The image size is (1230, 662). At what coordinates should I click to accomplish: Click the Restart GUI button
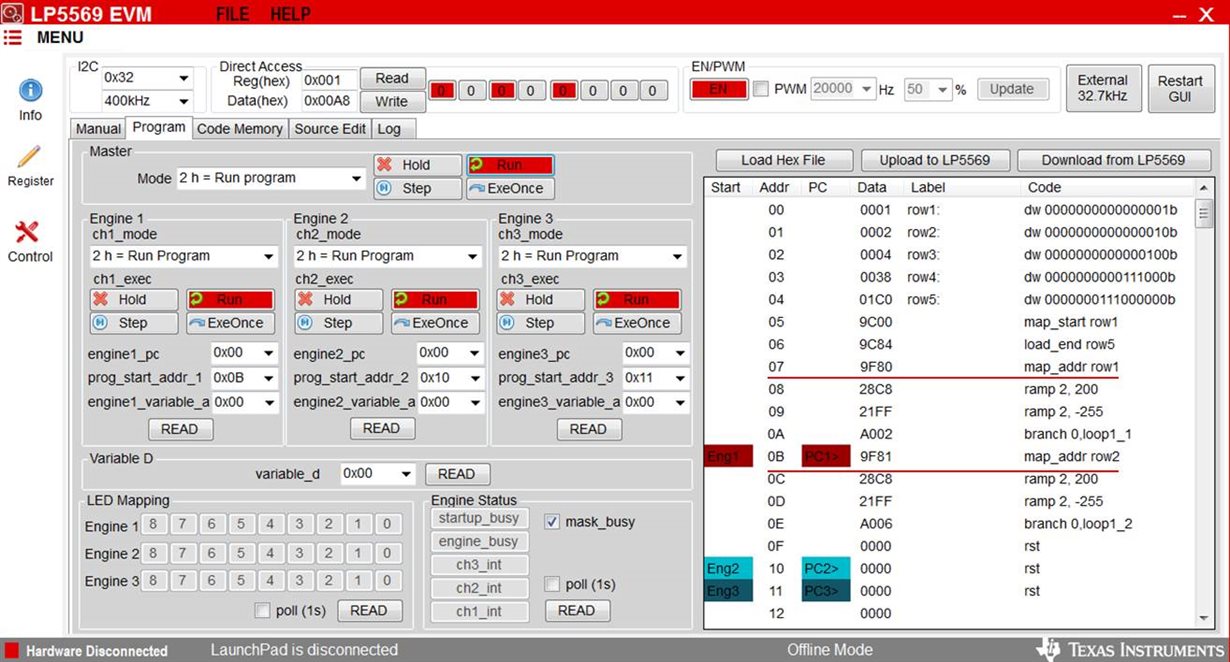(x=1180, y=88)
